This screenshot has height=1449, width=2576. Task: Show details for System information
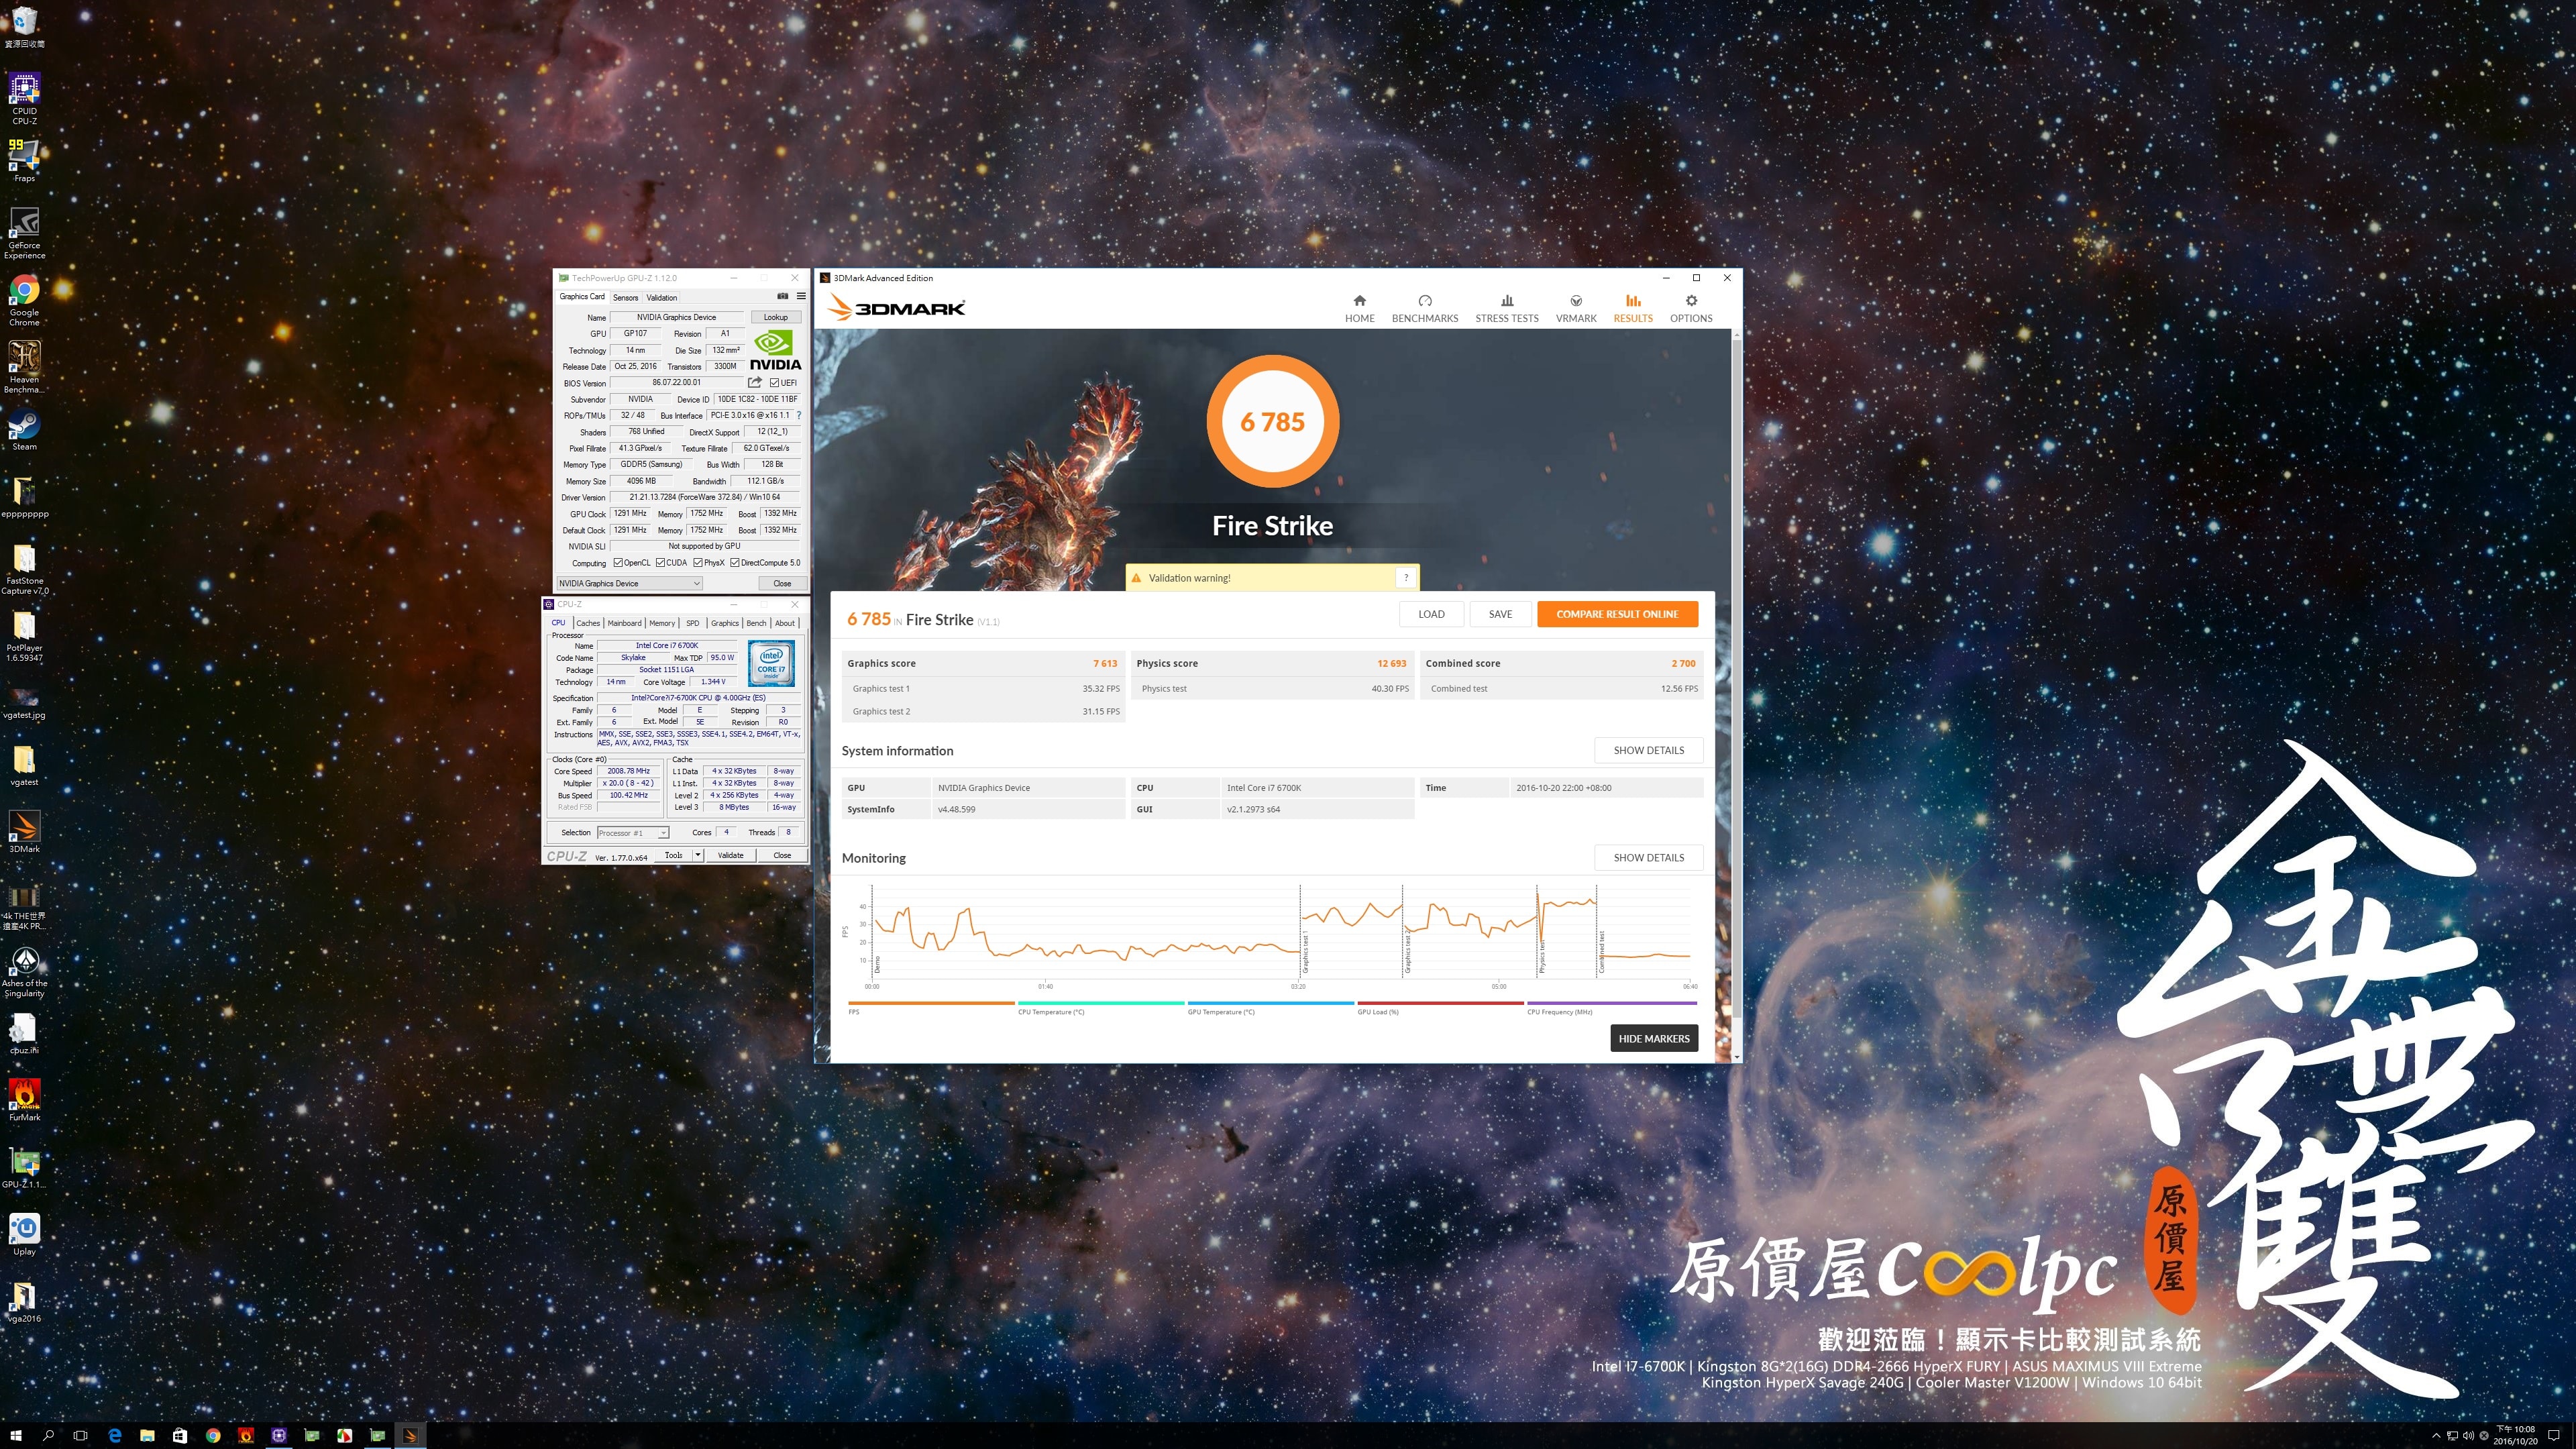pos(1648,750)
